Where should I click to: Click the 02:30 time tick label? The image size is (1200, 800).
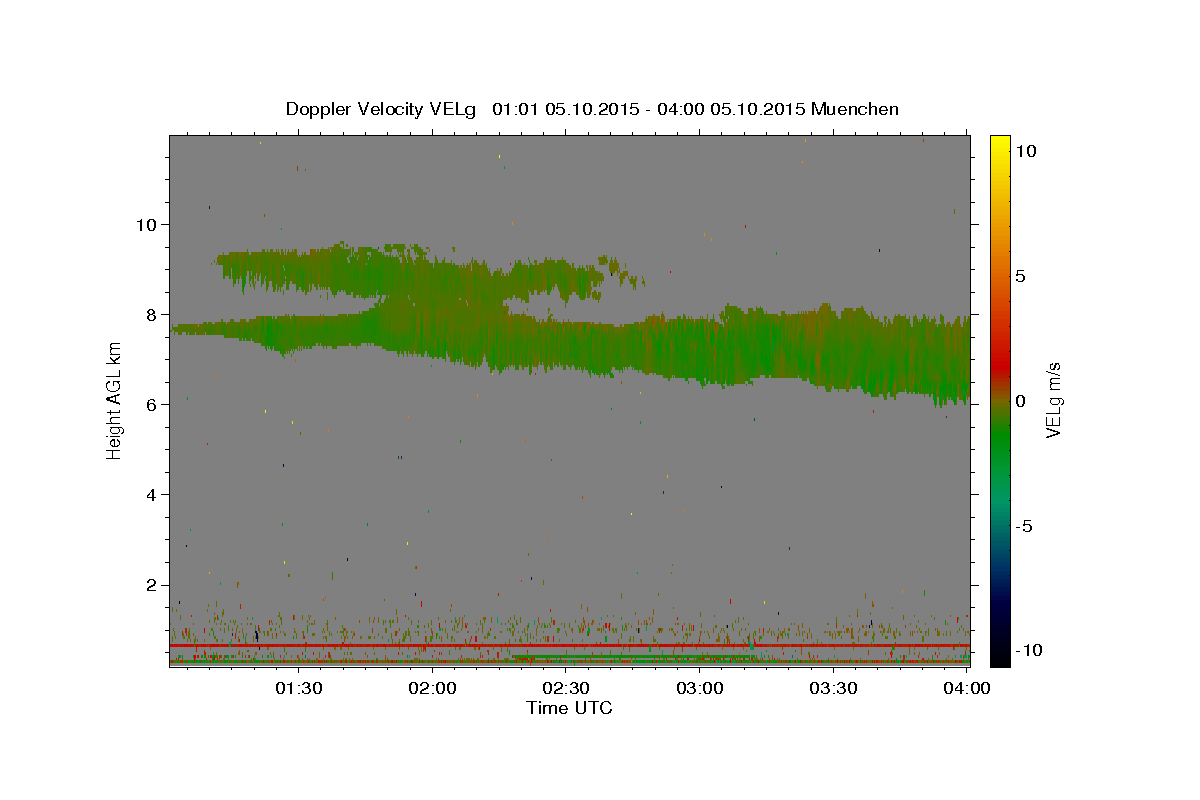(565, 688)
